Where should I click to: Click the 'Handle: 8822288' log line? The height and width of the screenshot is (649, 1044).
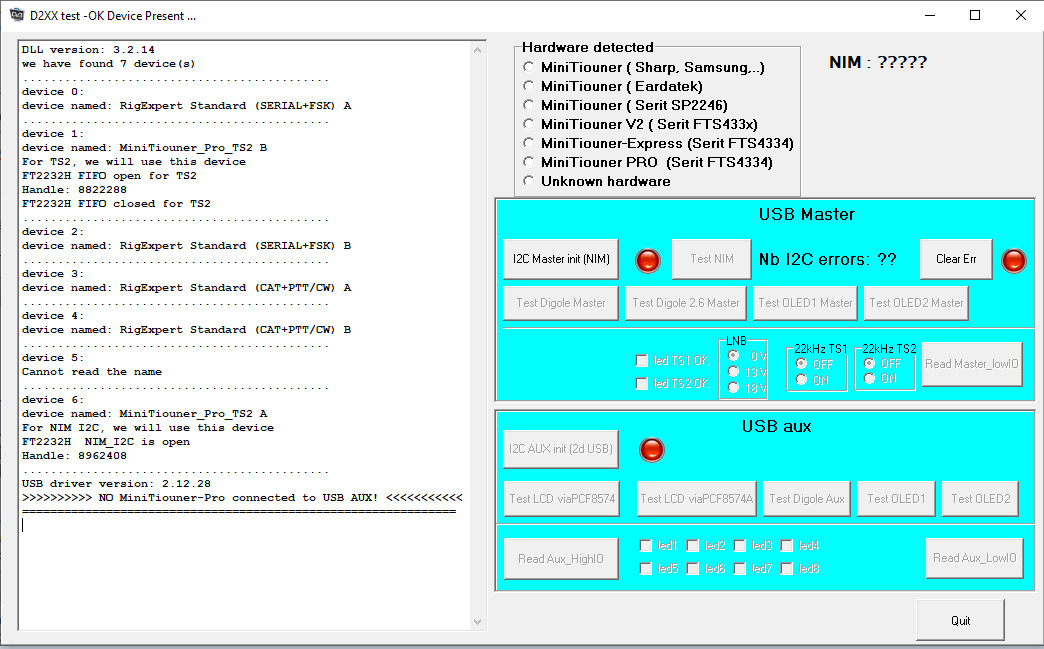74,190
